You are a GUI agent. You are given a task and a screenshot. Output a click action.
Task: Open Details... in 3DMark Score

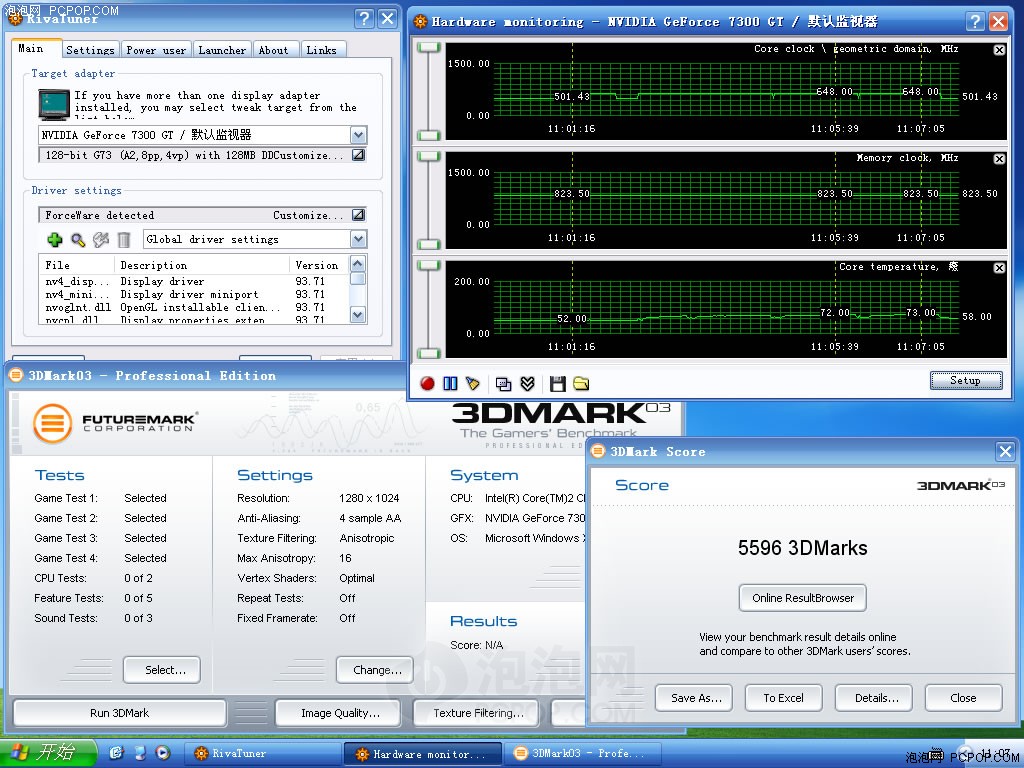(874, 698)
